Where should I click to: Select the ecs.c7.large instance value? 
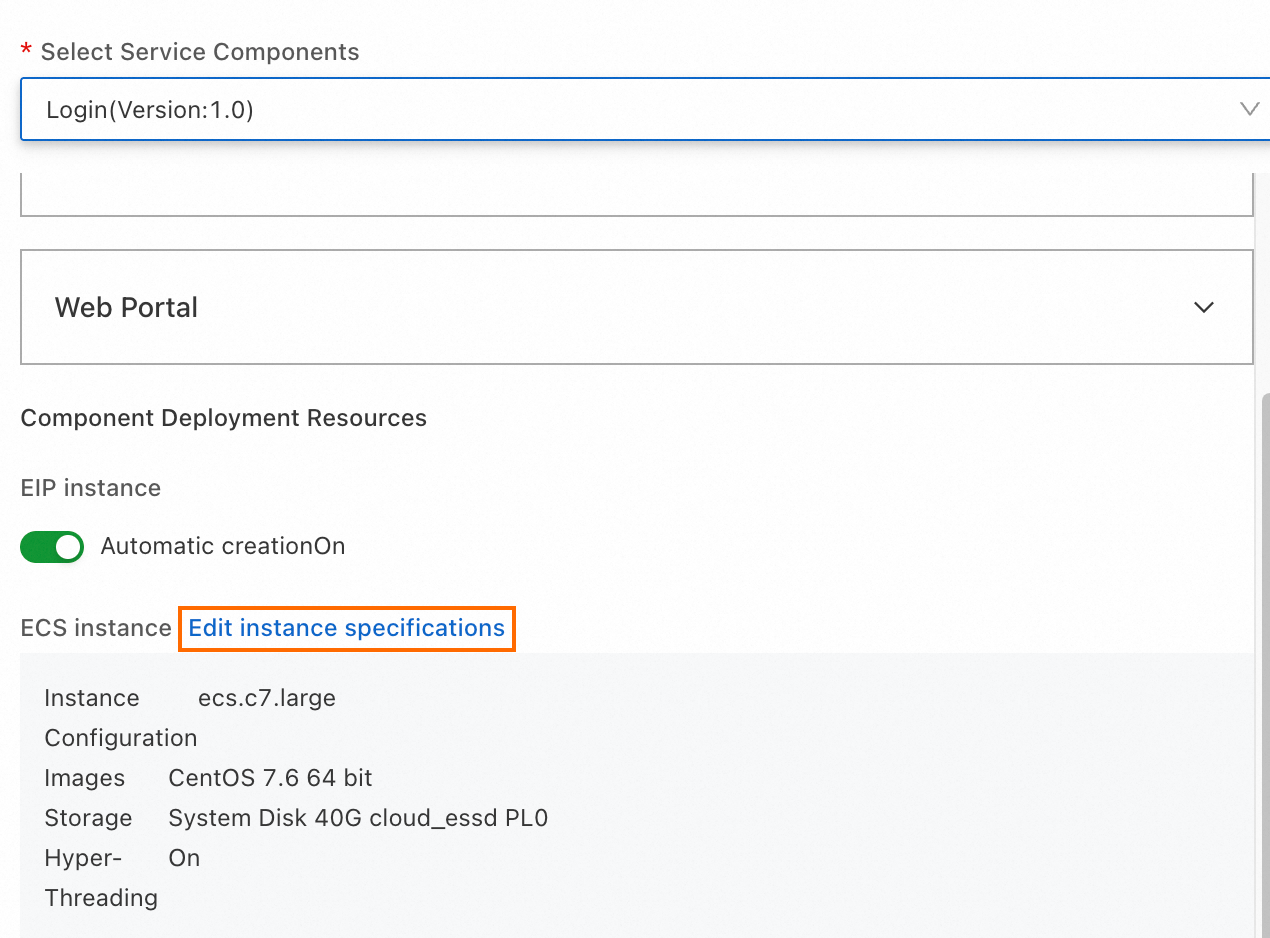click(x=267, y=698)
